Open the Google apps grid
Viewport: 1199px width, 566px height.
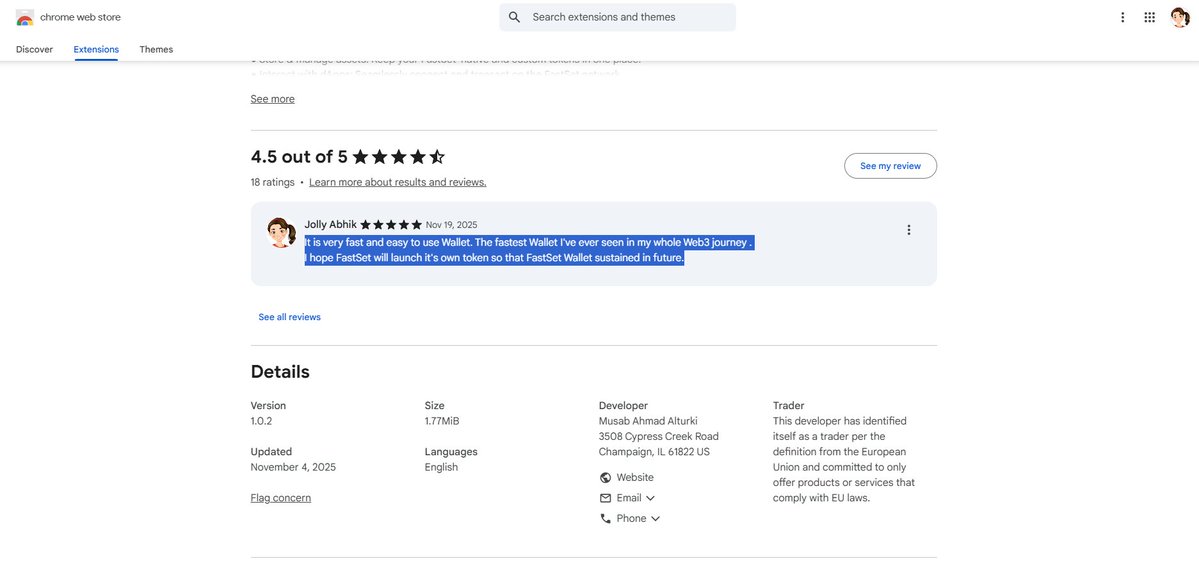(x=1149, y=17)
